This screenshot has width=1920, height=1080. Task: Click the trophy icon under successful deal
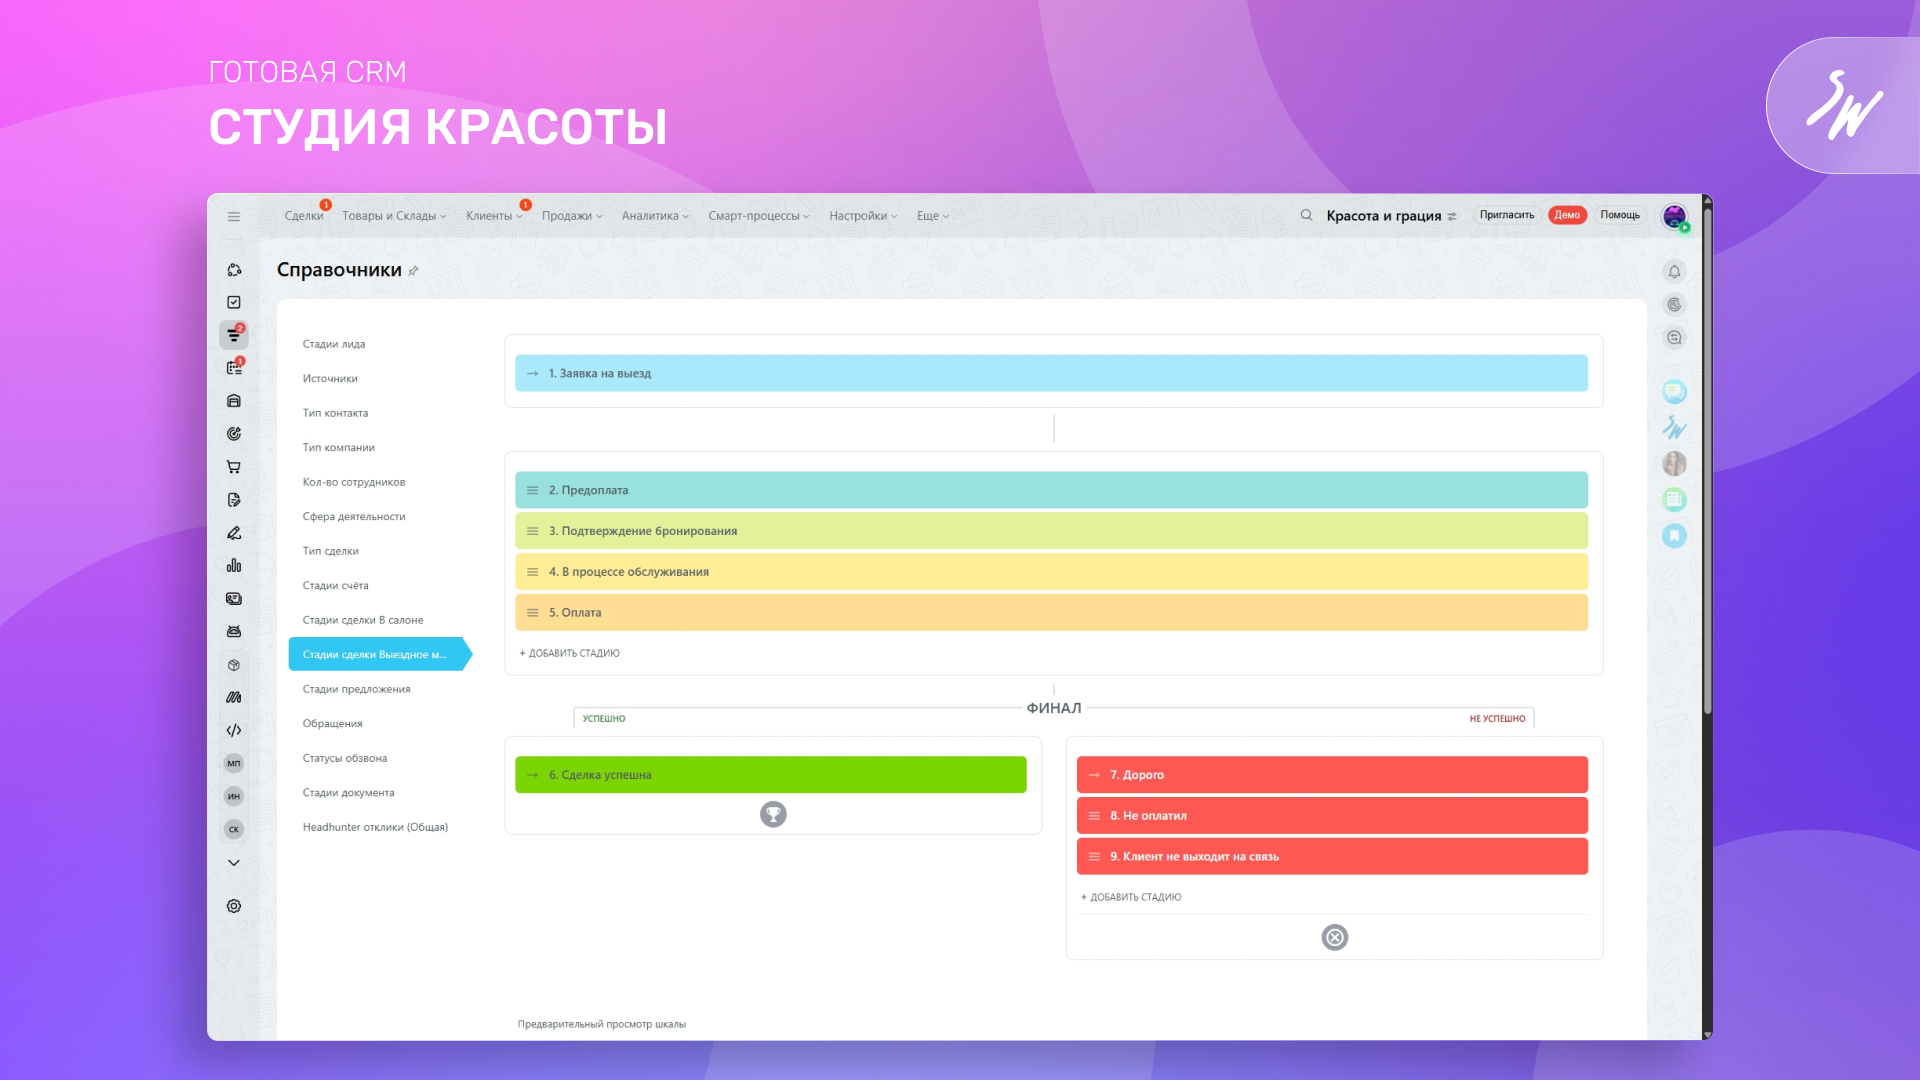click(773, 815)
